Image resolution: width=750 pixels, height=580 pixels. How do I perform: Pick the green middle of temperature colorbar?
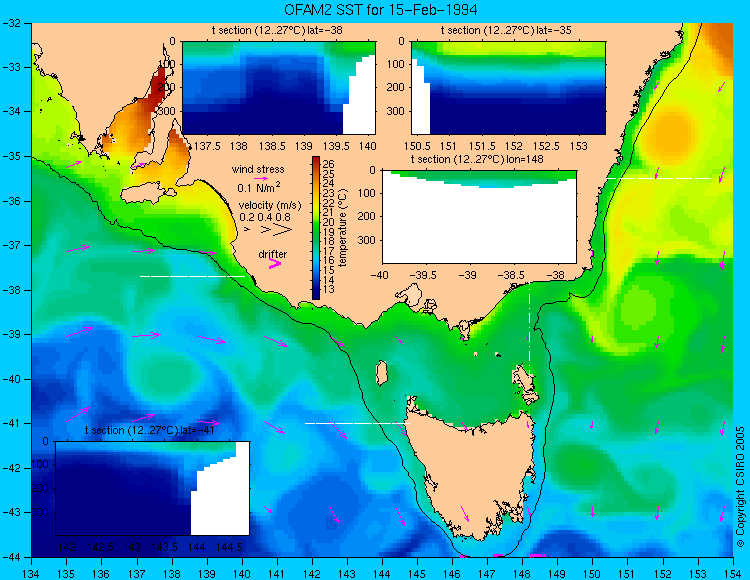316,227
